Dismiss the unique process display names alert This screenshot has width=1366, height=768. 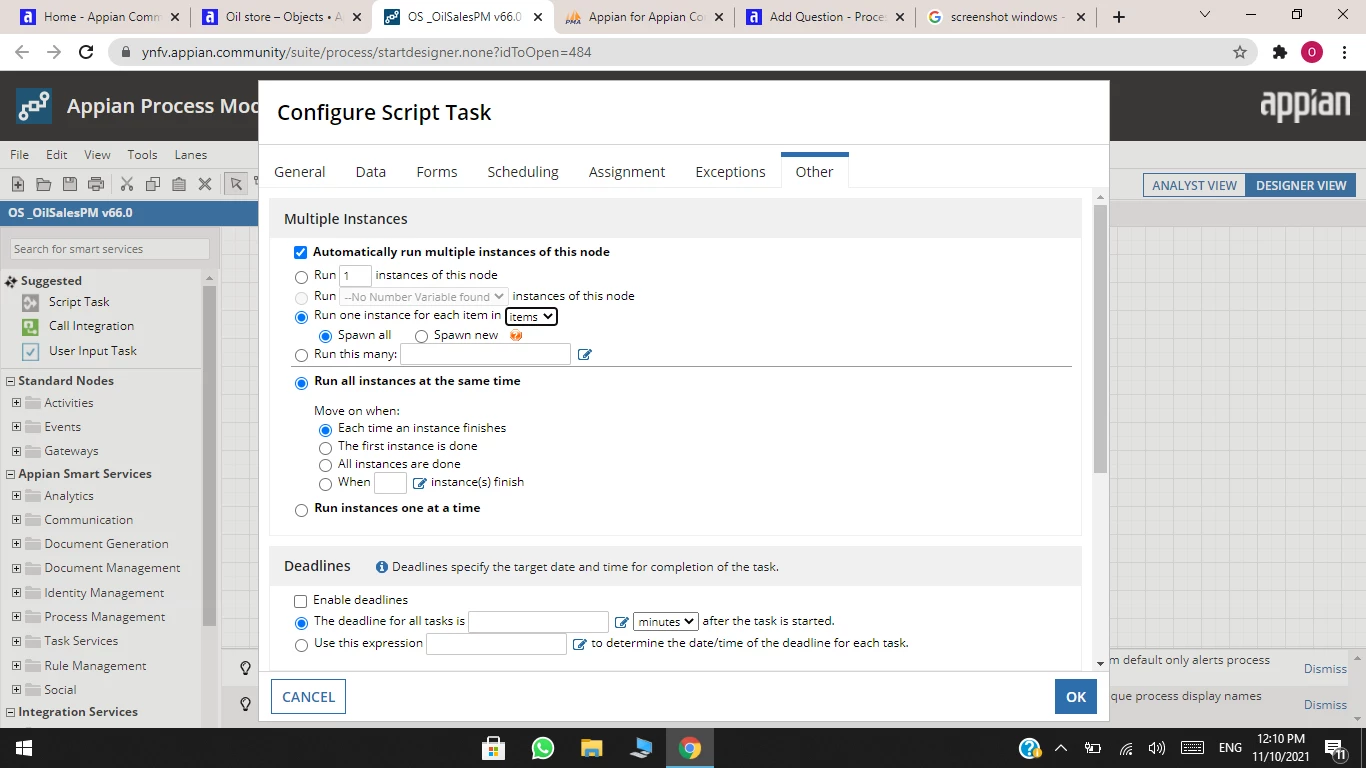pos(1325,705)
